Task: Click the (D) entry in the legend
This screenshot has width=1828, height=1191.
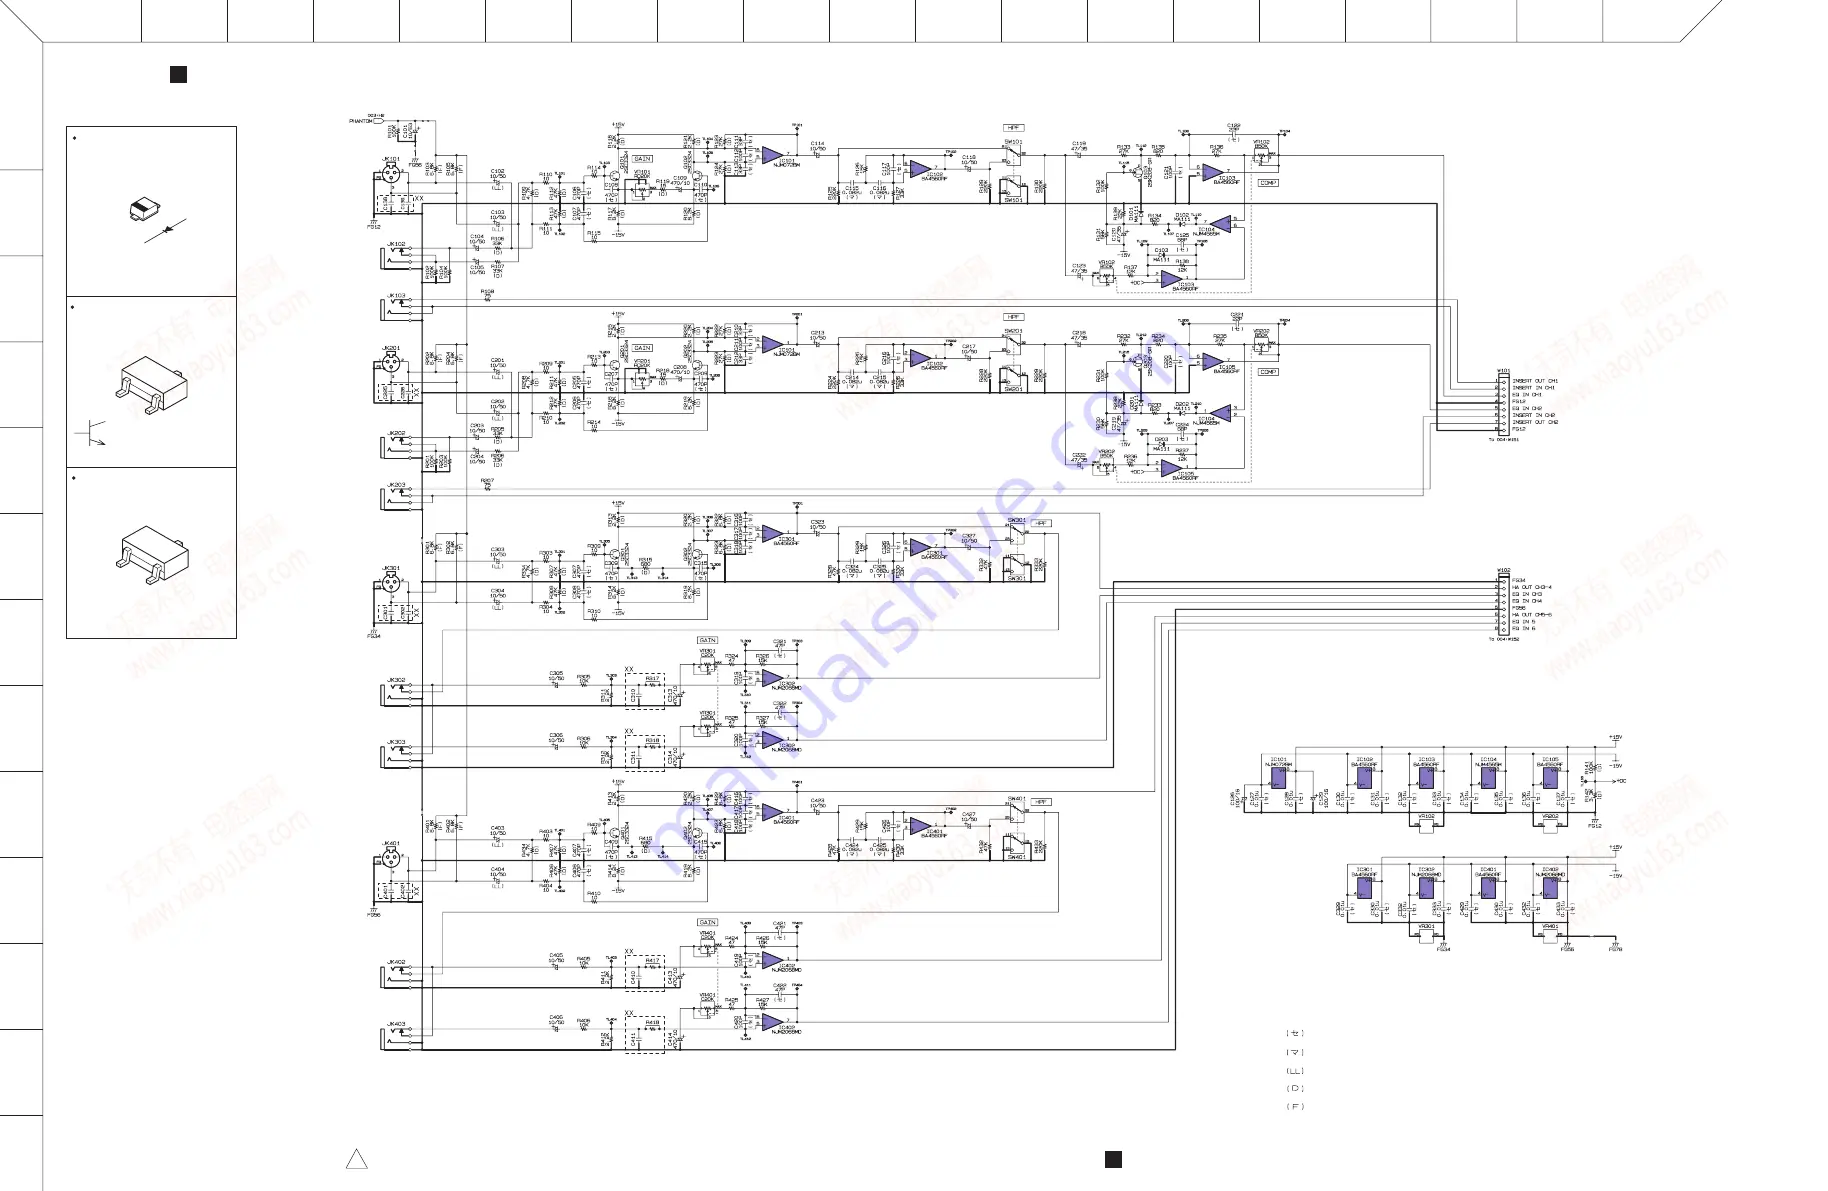Action: pyautogui.click(x=1295, y=1088)
